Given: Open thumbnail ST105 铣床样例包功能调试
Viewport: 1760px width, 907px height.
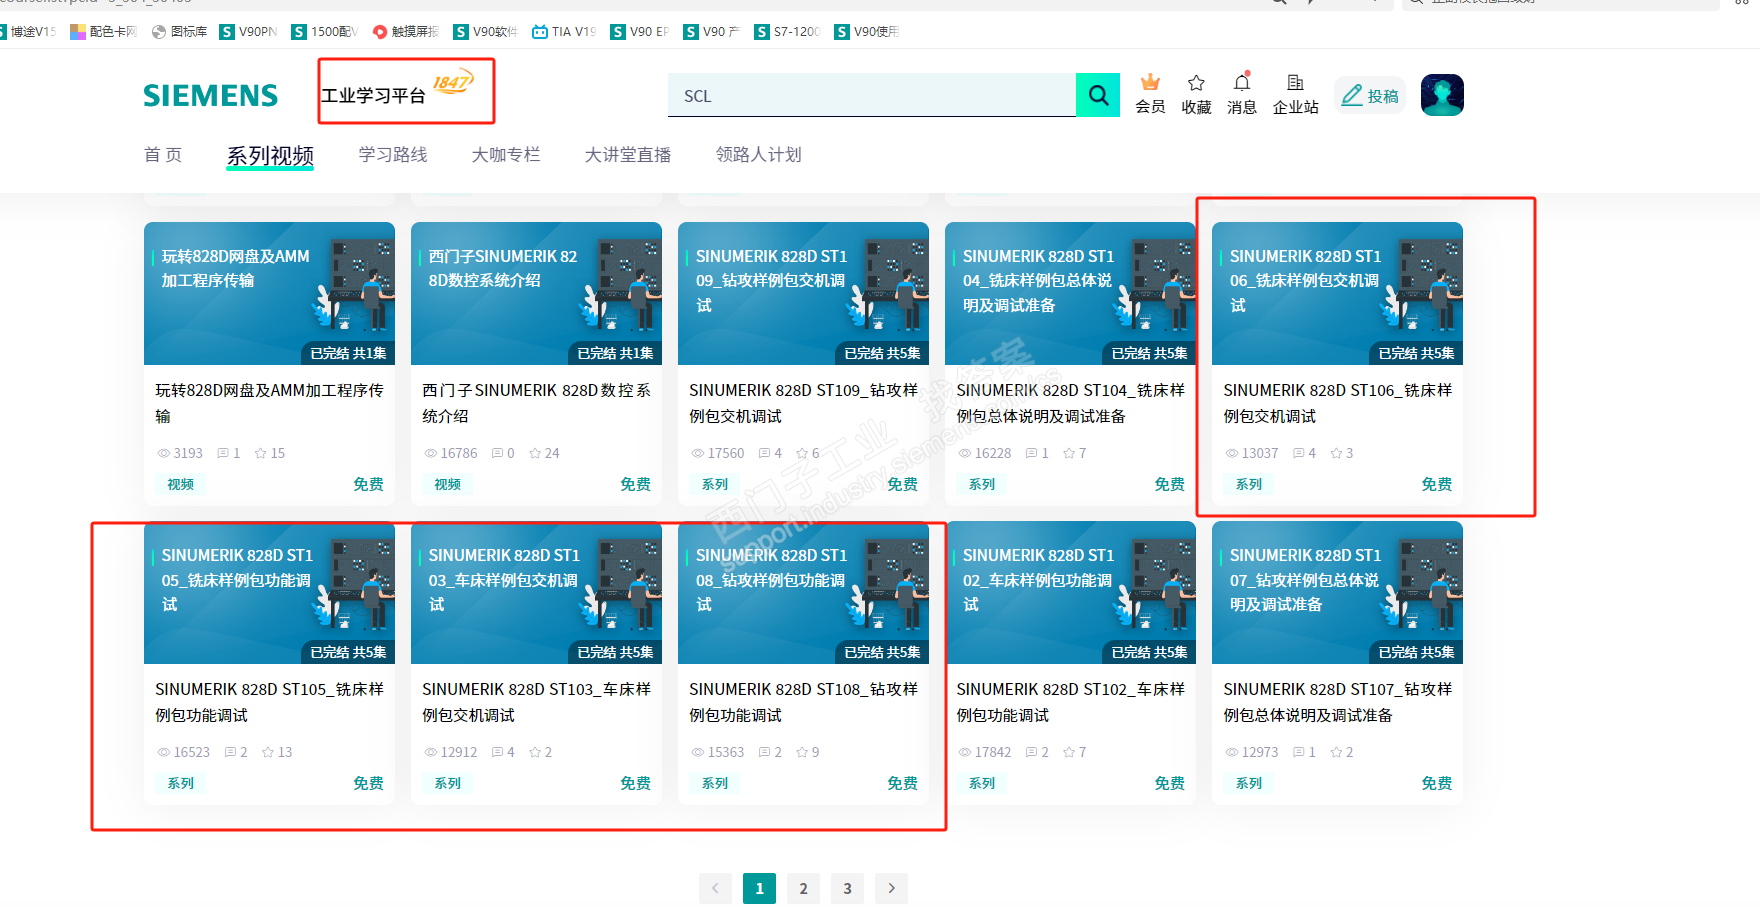Looking at the screenshot, I should 269,592.
